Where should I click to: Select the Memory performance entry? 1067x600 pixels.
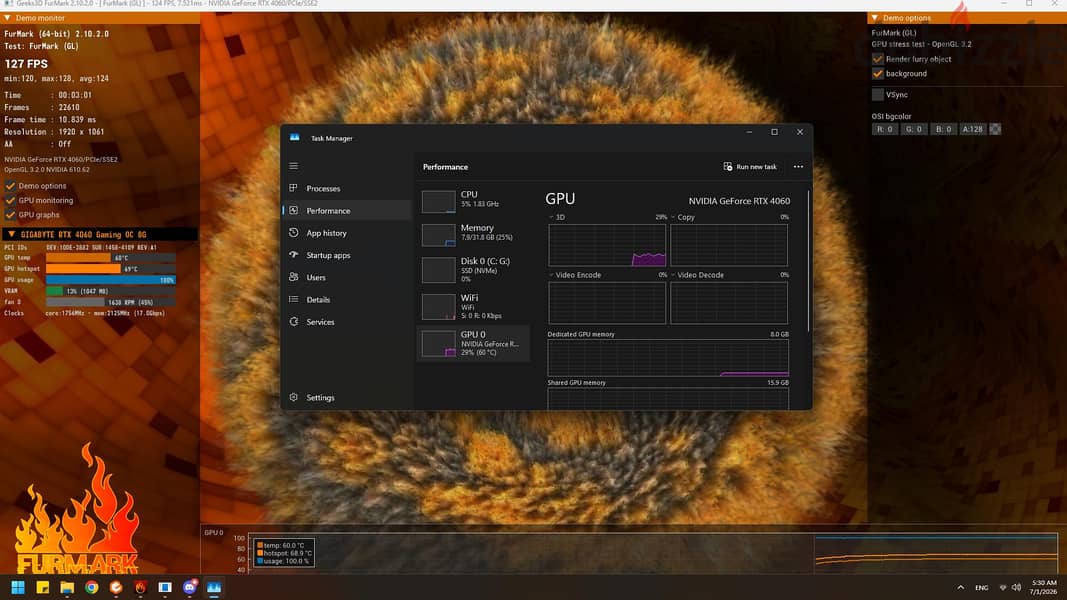[473, 234]
